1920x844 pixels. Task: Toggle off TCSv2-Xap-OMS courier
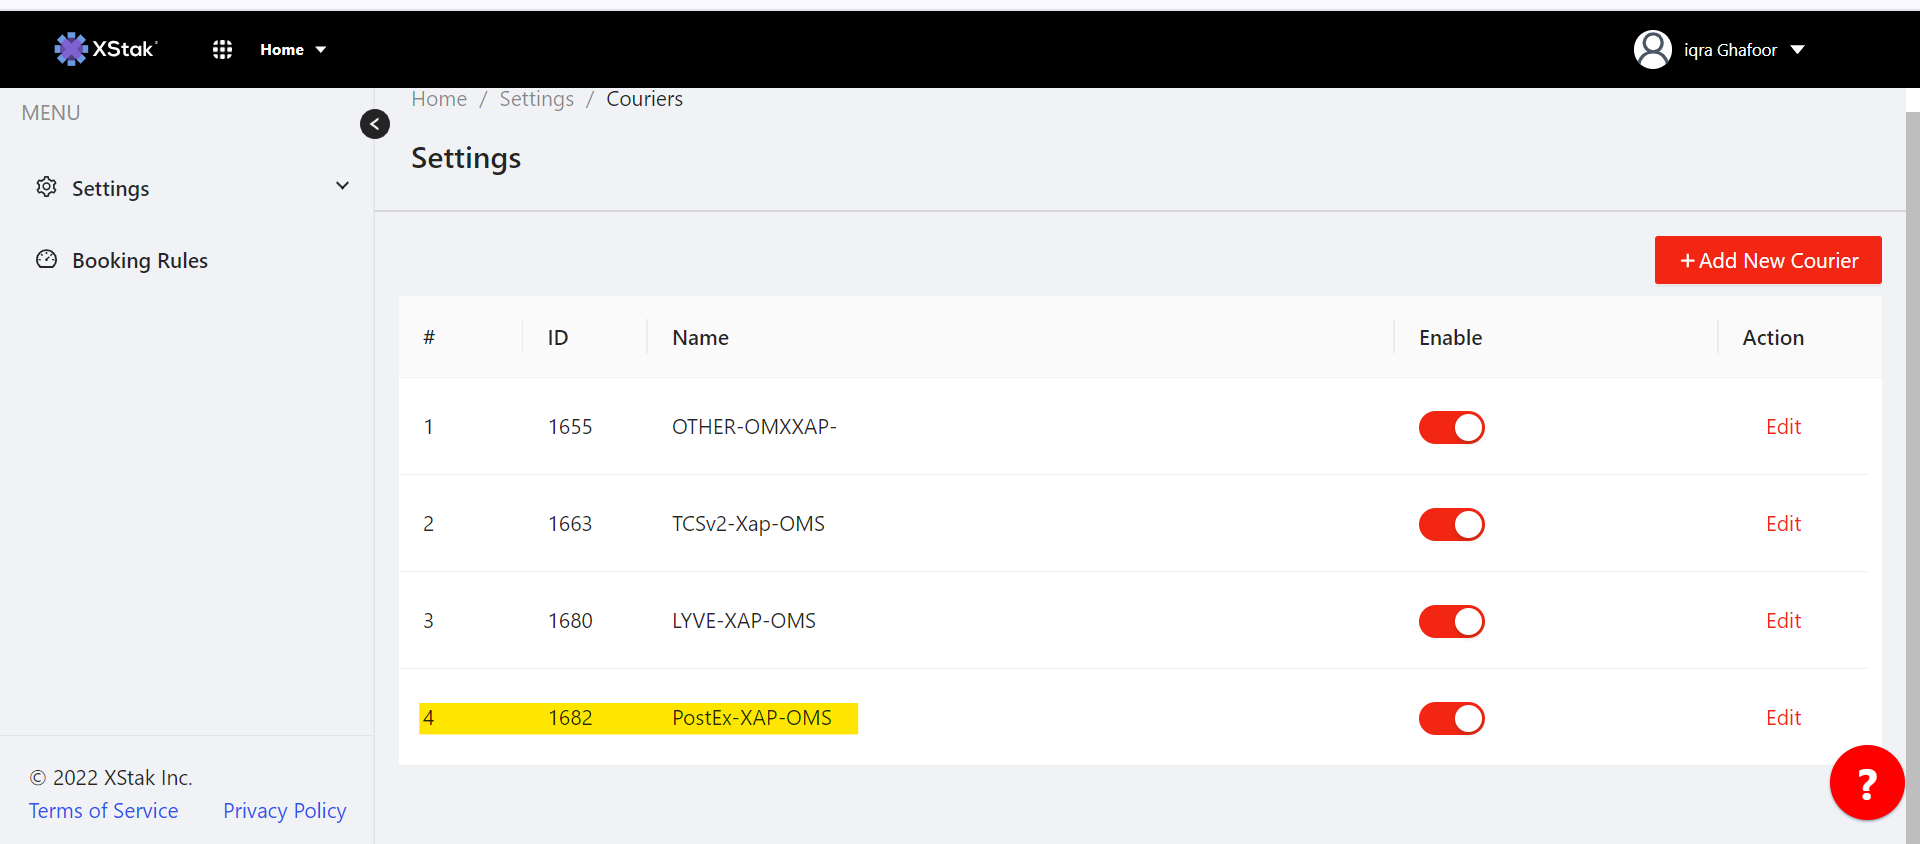[1451, 525]
